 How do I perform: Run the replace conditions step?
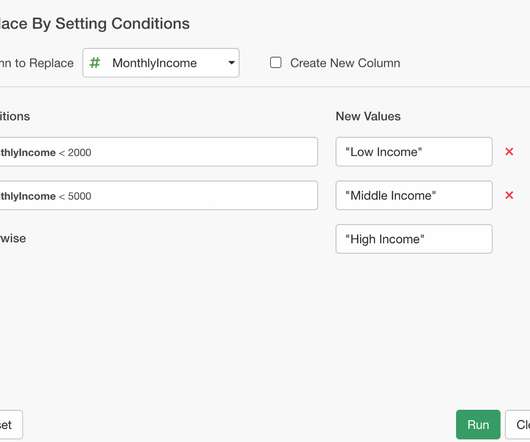478,424
